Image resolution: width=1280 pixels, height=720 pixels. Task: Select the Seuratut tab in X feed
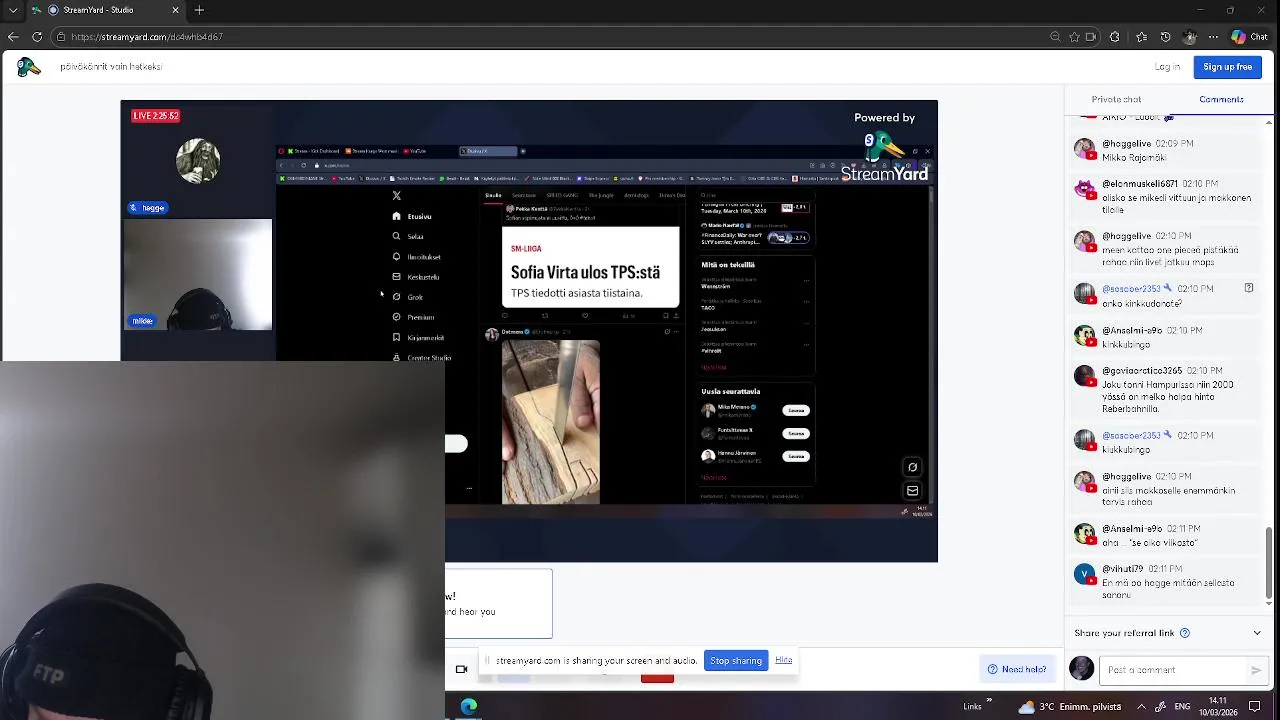point(524,195)
